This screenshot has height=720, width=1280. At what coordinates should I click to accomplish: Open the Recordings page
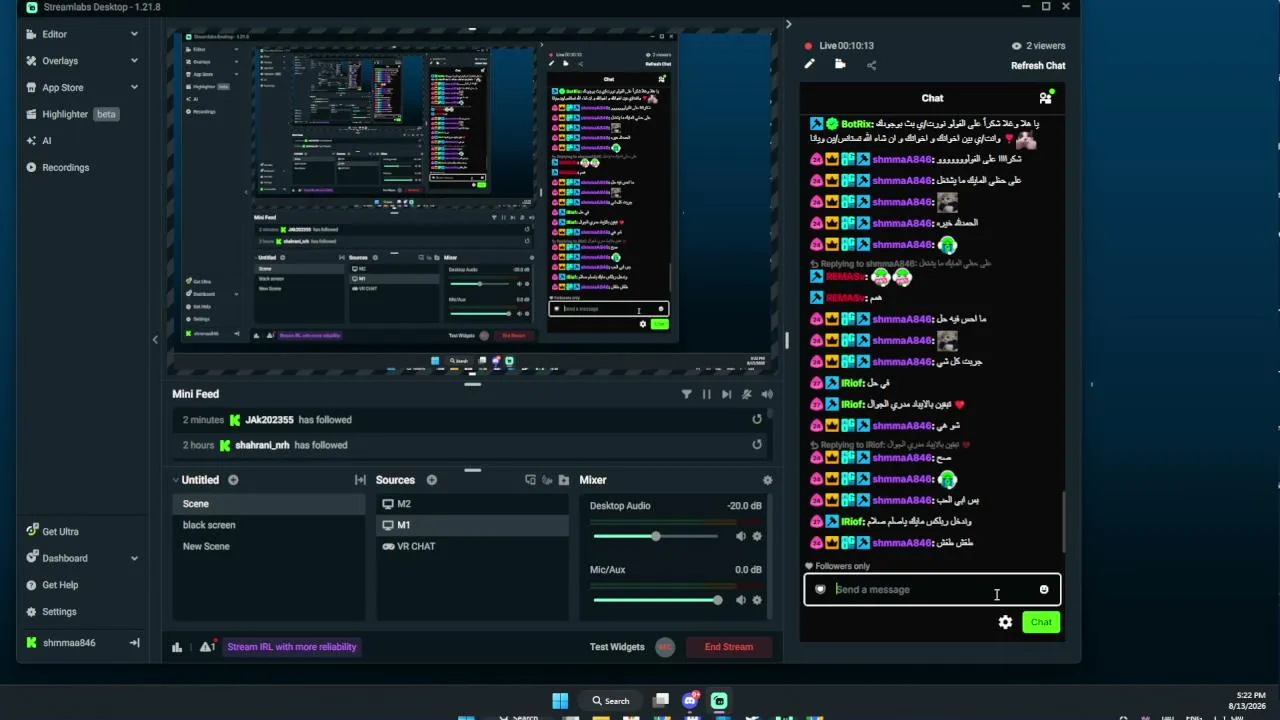point(65,168)
